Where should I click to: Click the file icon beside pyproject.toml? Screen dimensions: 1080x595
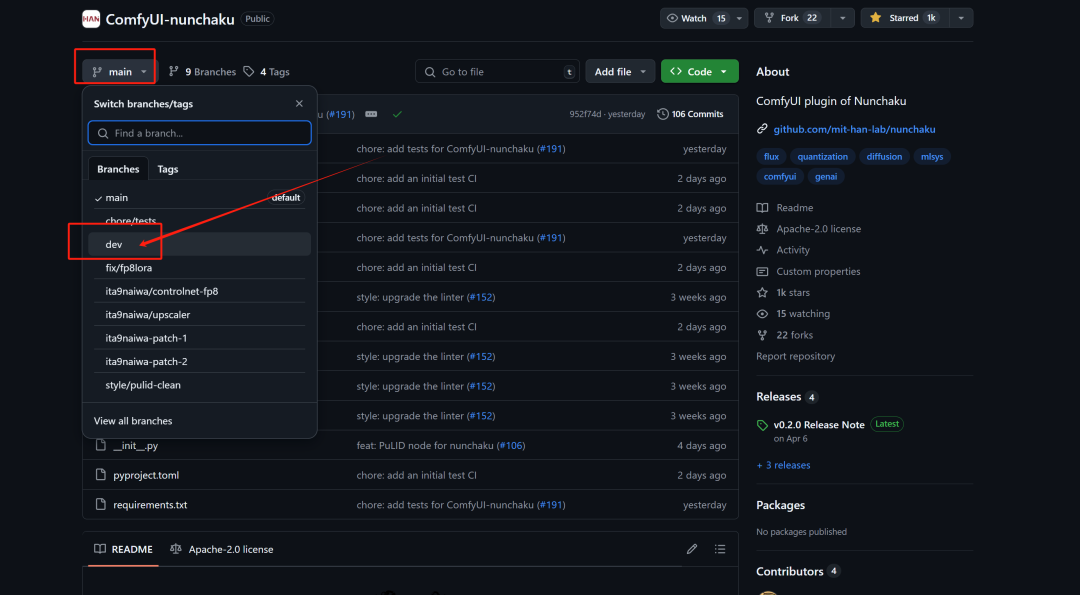click(x=101, y=475)
